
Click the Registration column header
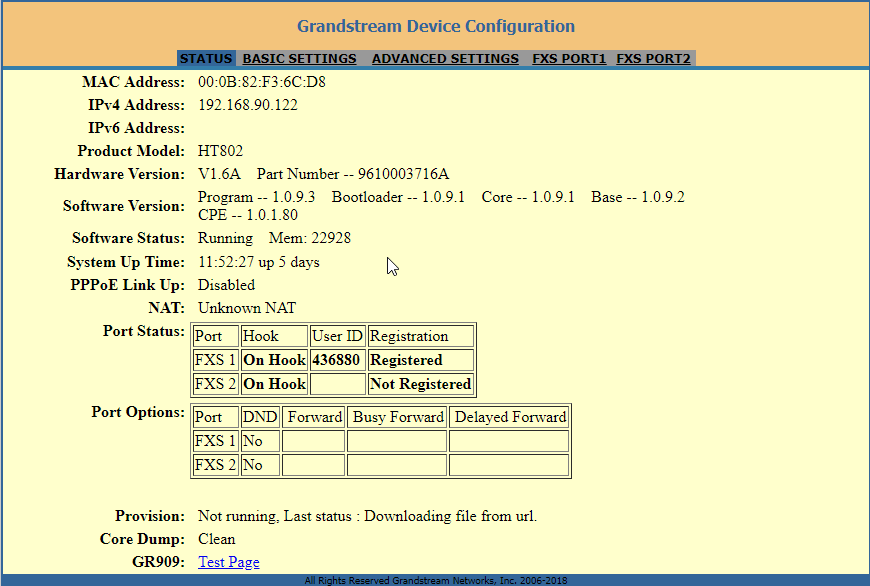point(421,336)
